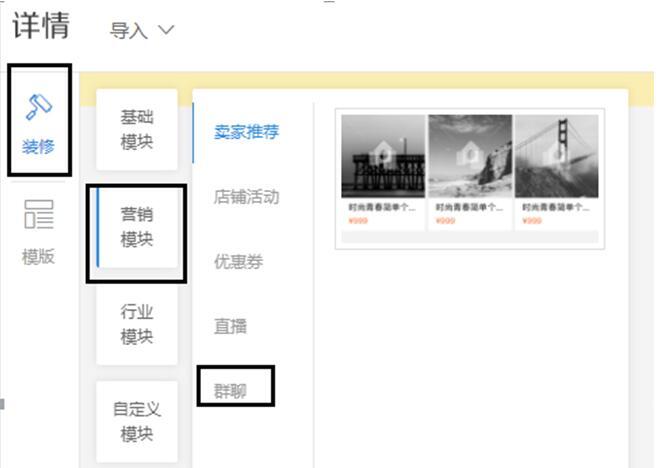658x468 pixels.
Task: Click the product title under the bridge photo
Action: 556,207
